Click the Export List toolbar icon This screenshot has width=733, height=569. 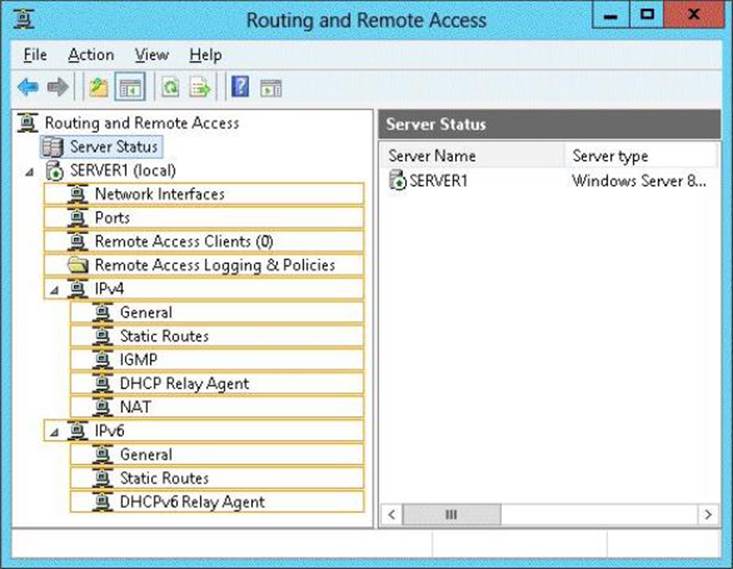coord(200,87)
